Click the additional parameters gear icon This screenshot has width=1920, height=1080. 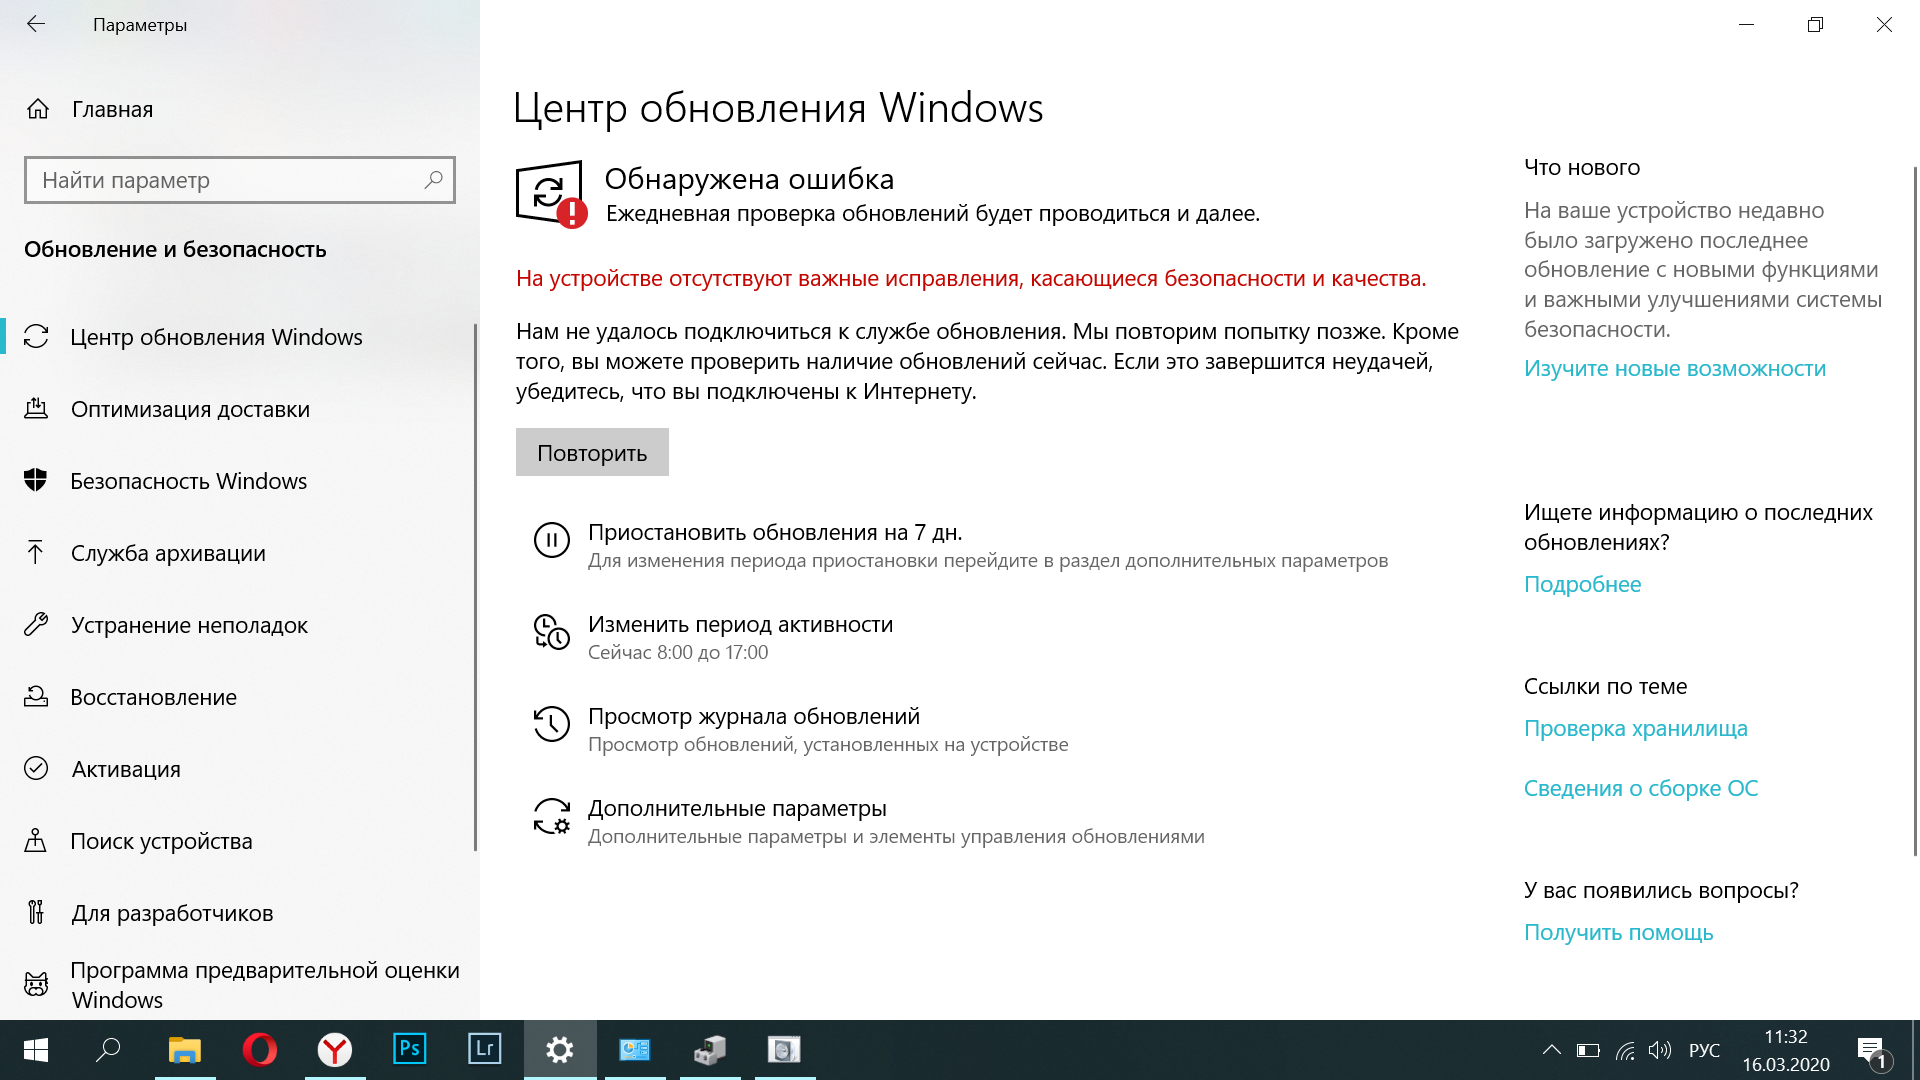(x=550, y=818)
